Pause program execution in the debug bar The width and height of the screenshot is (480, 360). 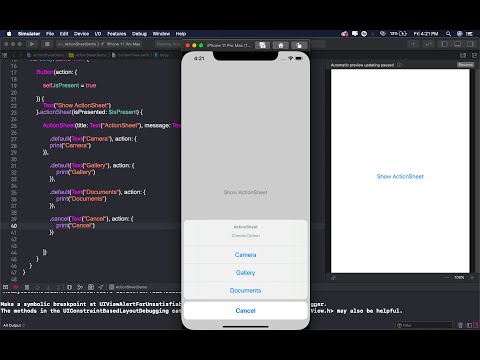pyautogui.click(x=27, y=287)
